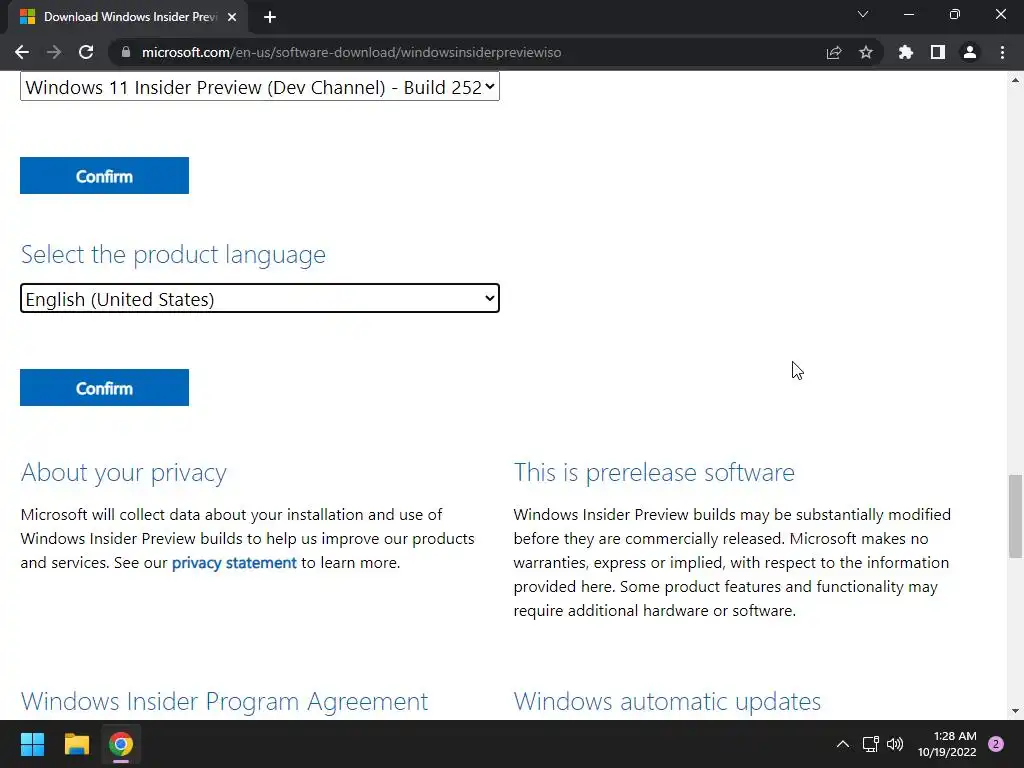The width and height of the screenshot is (1024, 768).
Task: Click the Chrome taskbar icon
Action: [x=121, y=744]
